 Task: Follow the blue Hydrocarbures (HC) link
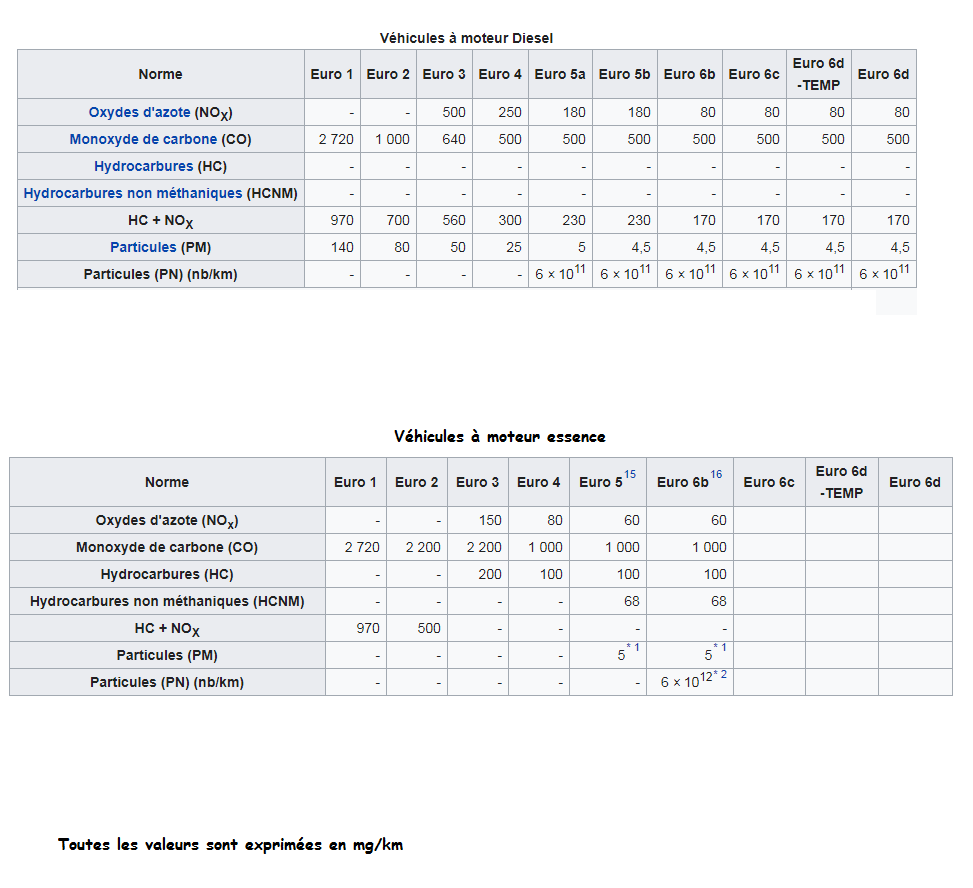144,167
